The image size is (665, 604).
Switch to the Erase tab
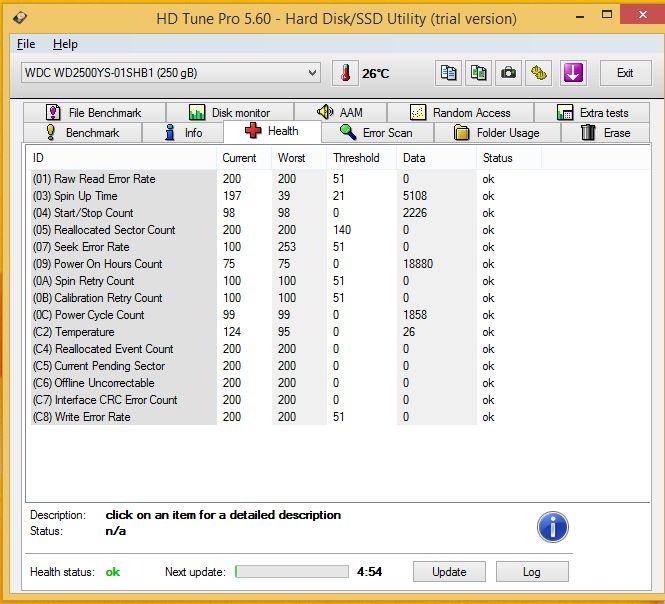point(606,133)
